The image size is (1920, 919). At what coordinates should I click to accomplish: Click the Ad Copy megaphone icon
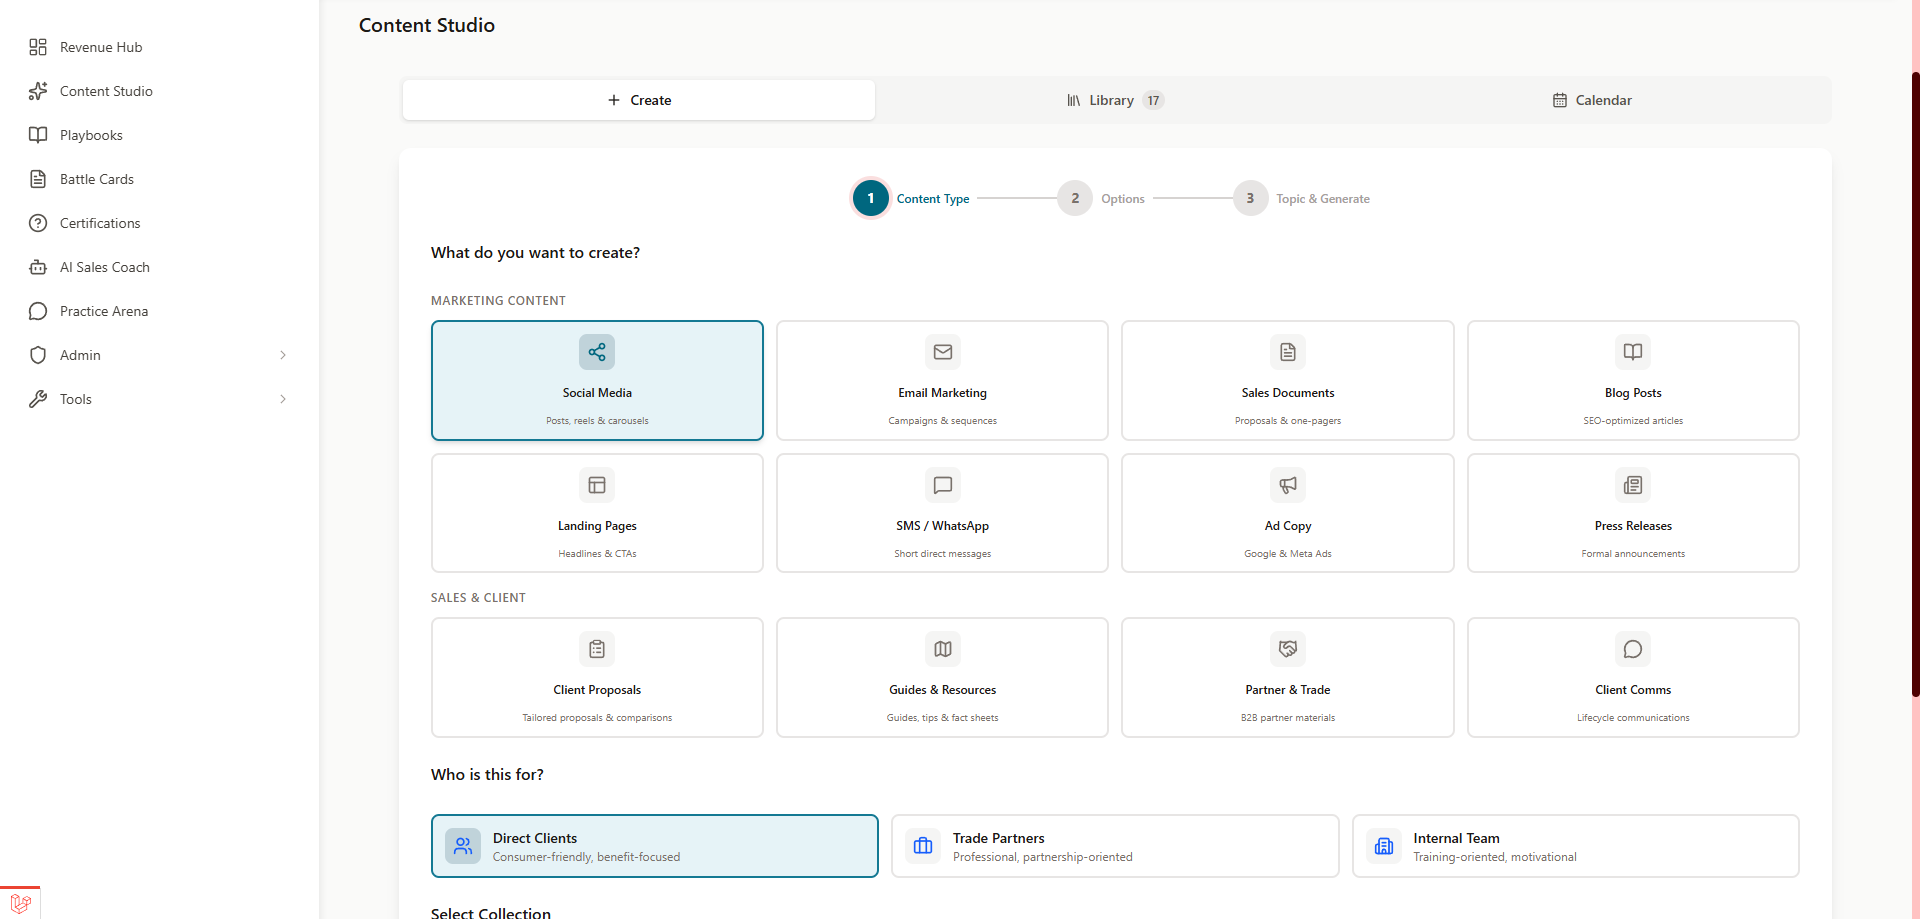[x=1288, y=485]
